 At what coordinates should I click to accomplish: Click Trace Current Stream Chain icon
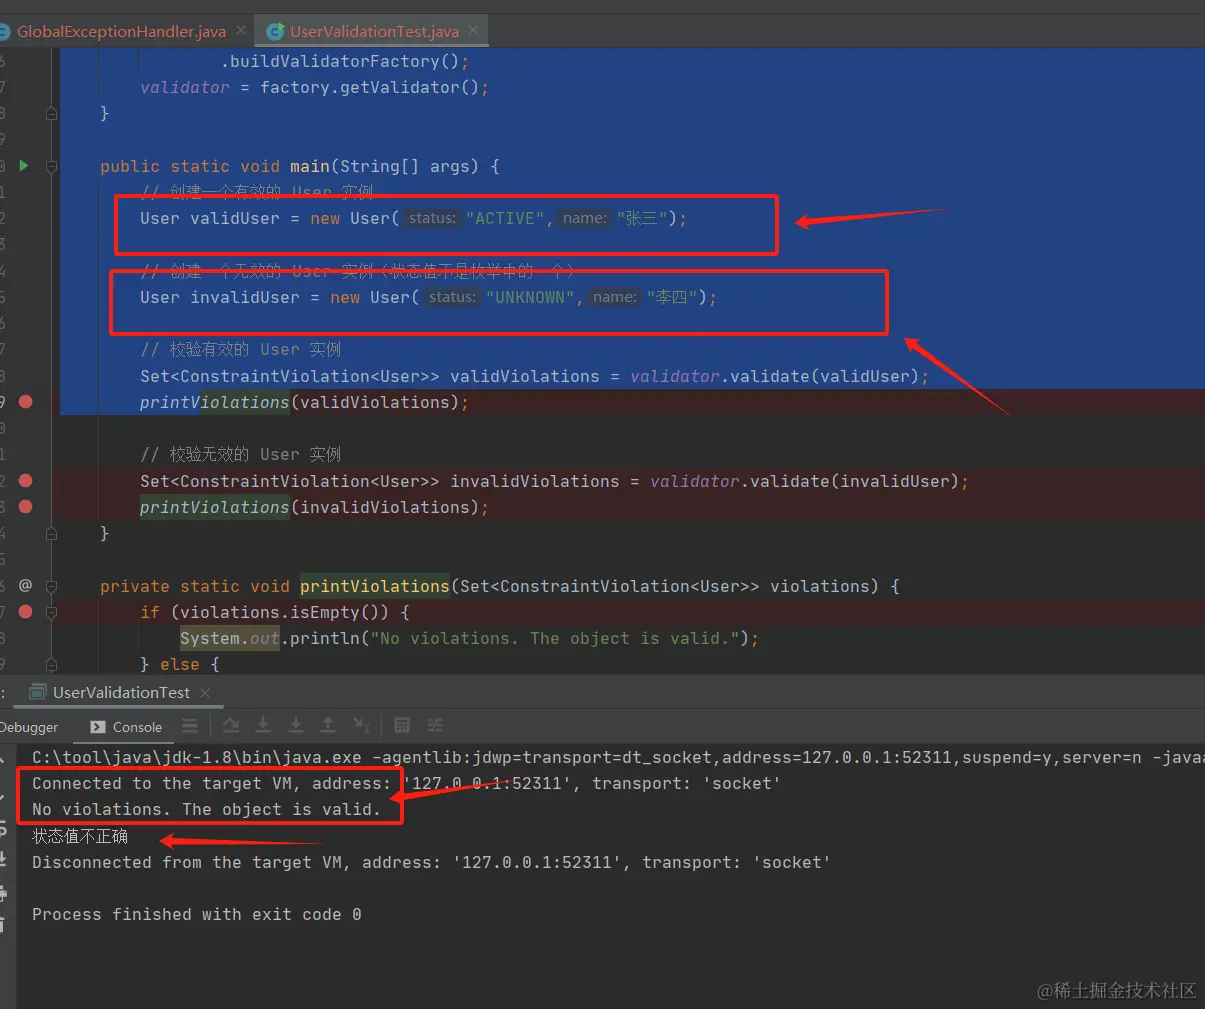click(x=435, y=725)
